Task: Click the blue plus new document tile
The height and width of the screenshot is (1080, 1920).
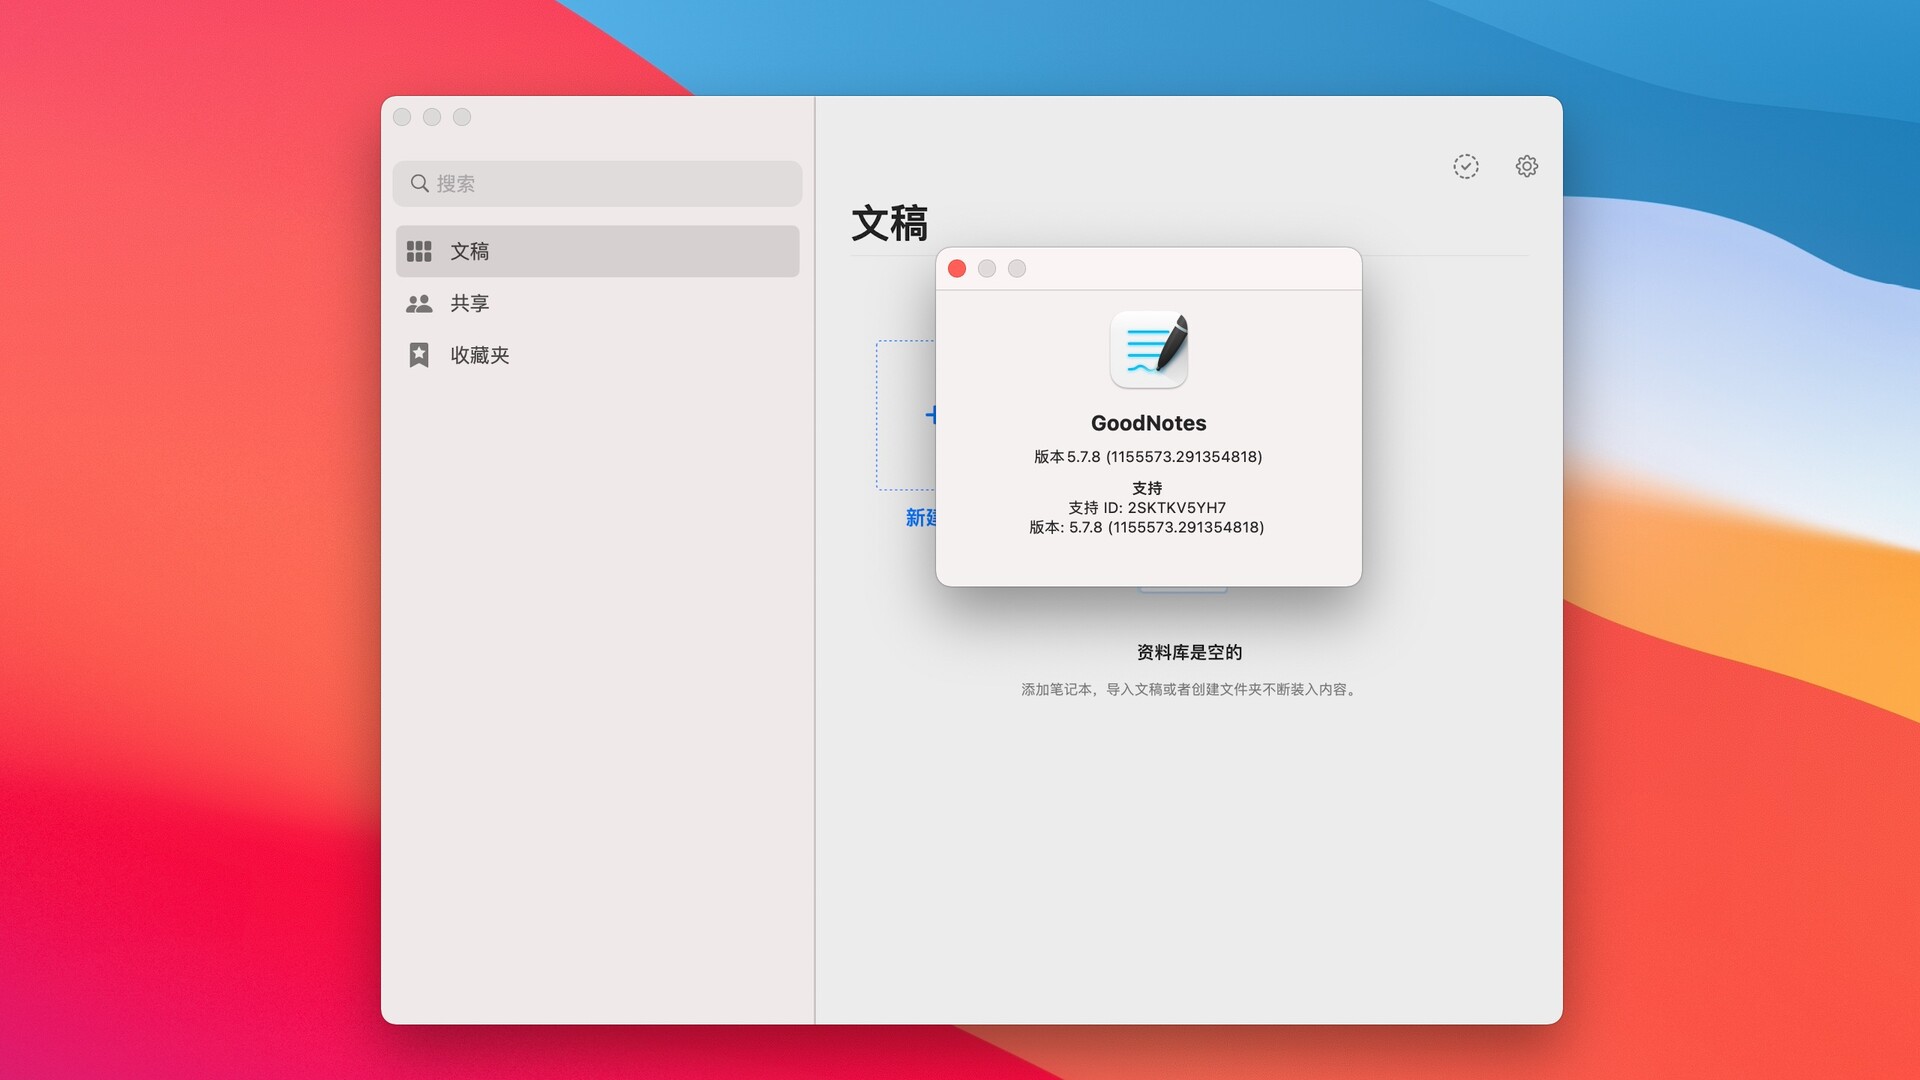Action: 906,415
